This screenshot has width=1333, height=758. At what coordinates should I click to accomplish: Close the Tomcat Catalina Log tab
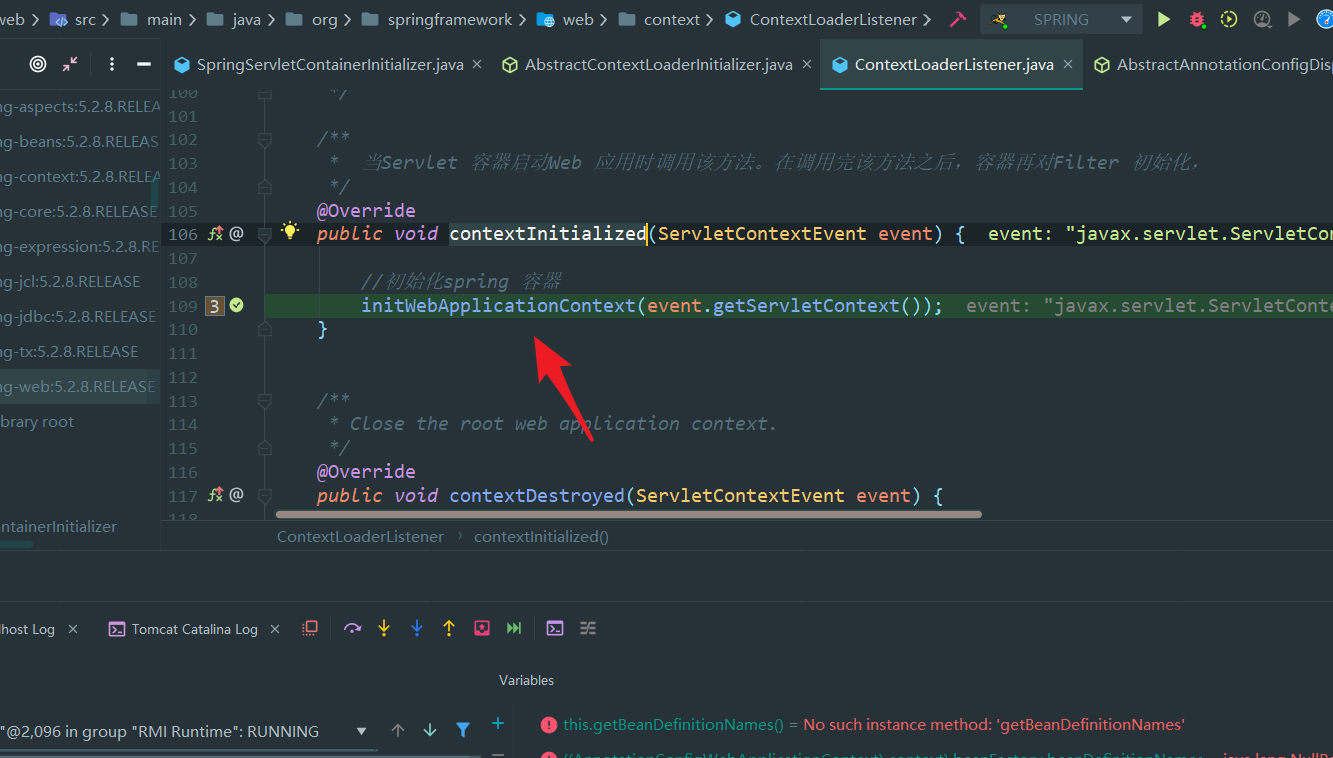tap(273, 629)
